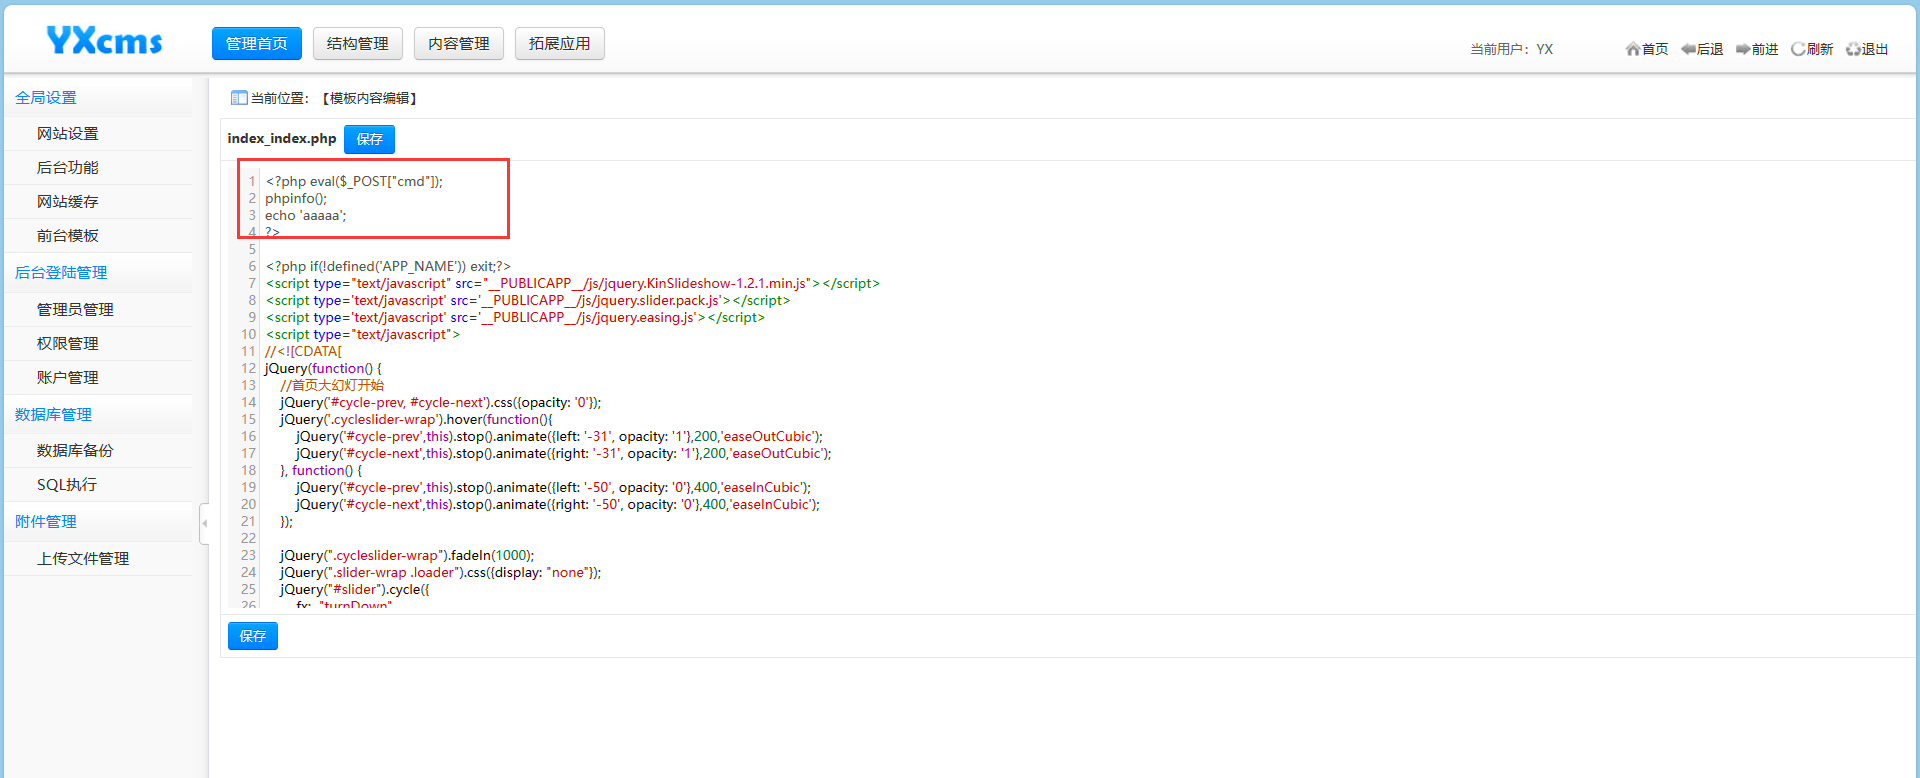The width and height of the screenshot is (1920, 778).
Task: Click the logout icon (退出)
Action: click(1853, 49)
